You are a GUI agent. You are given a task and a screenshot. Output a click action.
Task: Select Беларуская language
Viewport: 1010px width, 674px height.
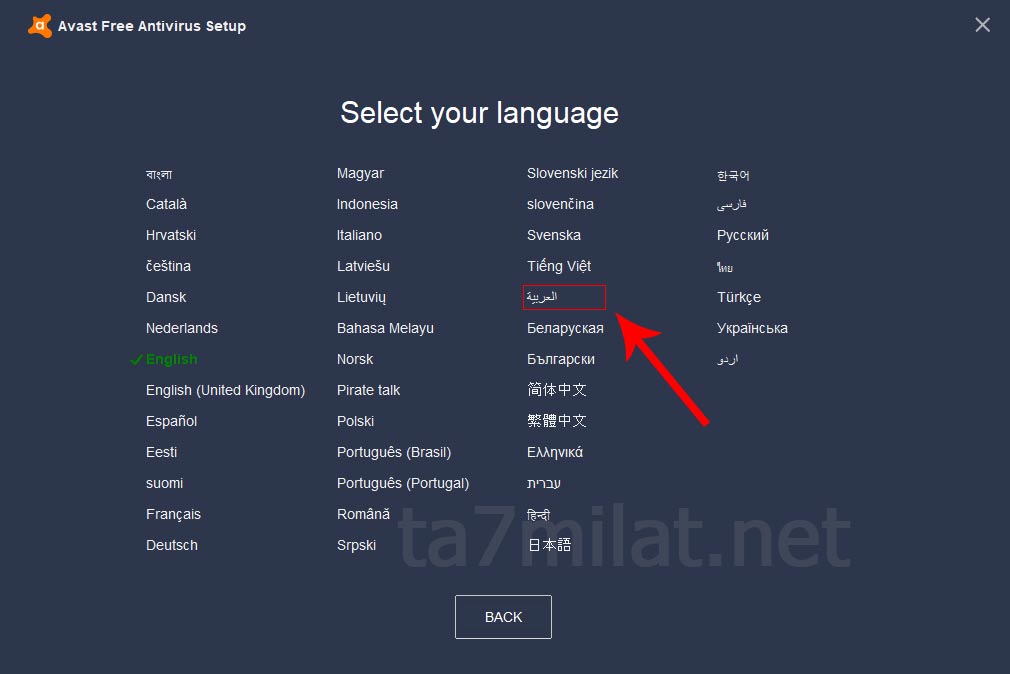(x=565, y=328)
